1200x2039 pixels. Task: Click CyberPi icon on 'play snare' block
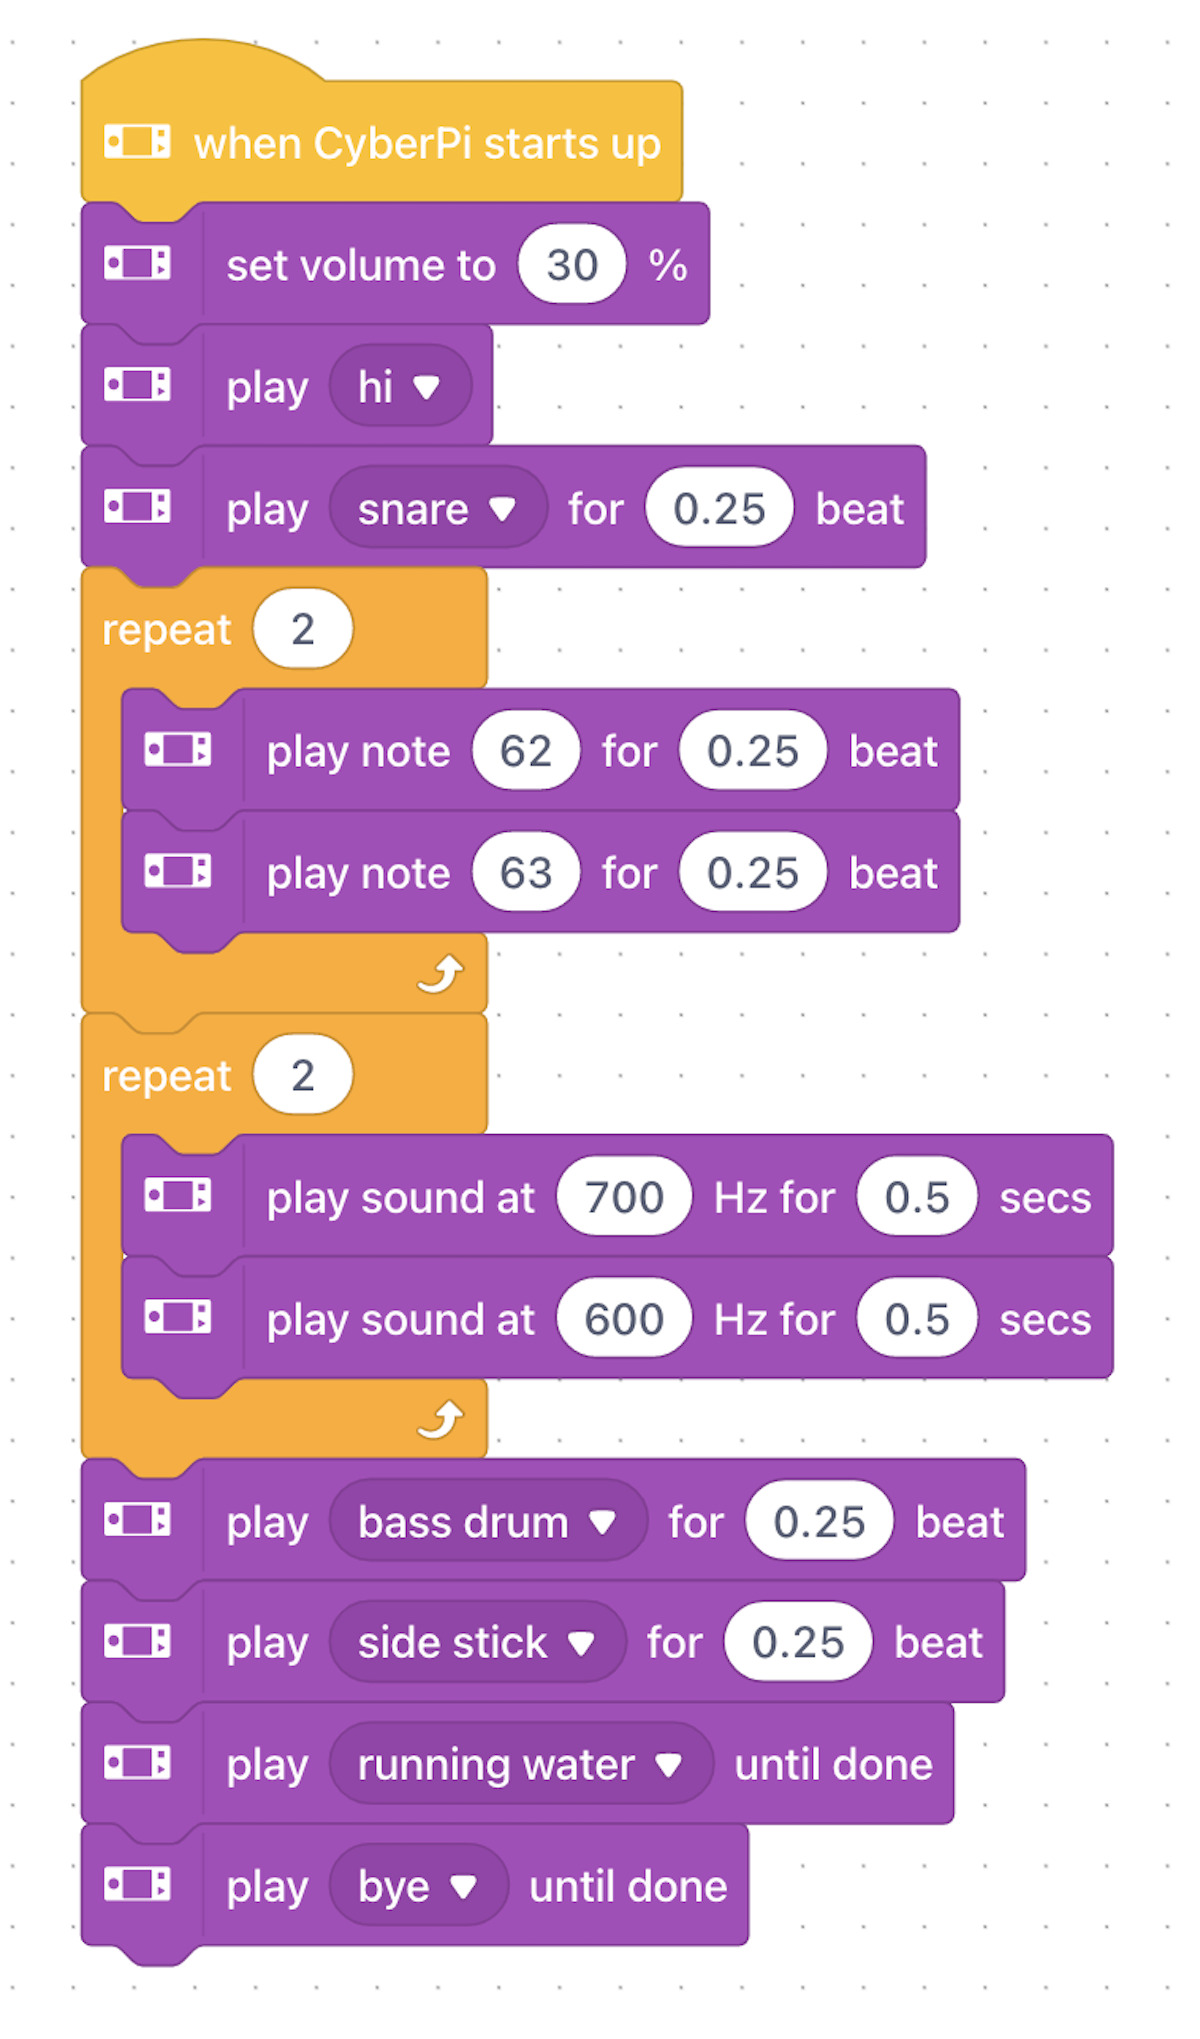[x=137, y=506]
